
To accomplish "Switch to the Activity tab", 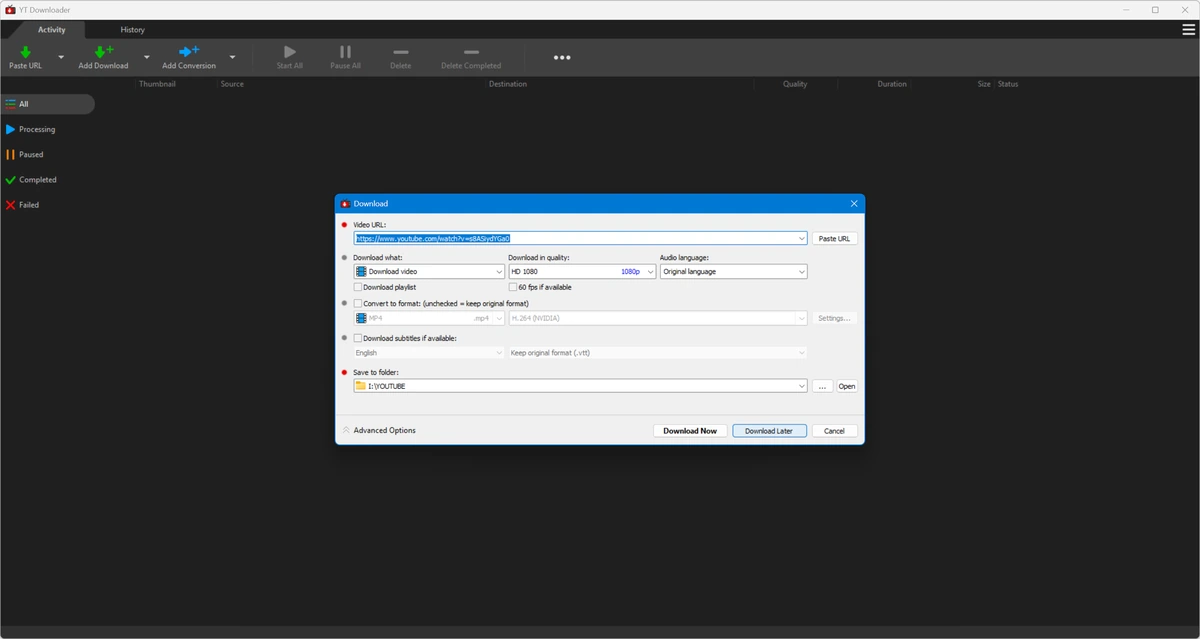I will (x=52, y=30).
